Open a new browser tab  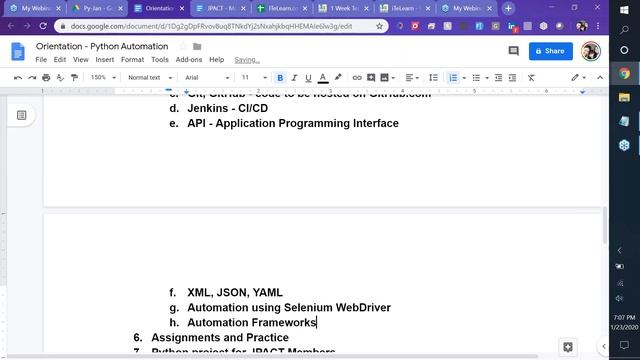[x=508, y=8]
